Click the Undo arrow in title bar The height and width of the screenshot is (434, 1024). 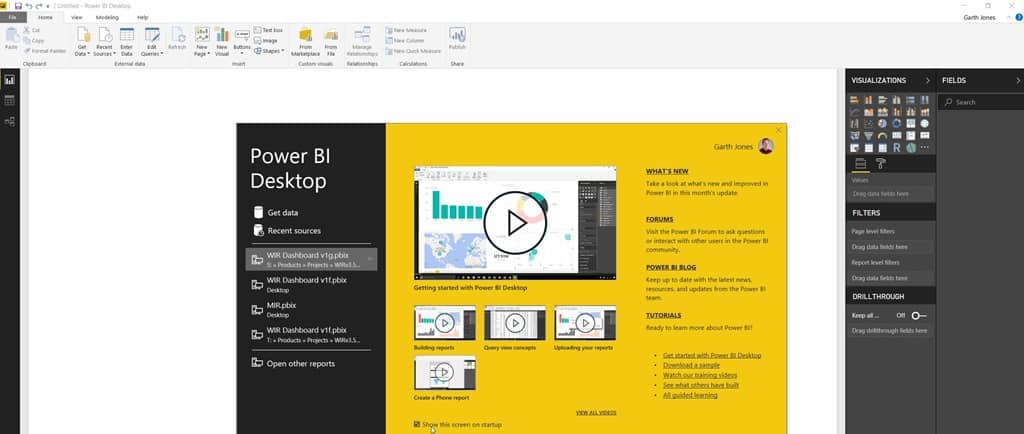point(29,6)
